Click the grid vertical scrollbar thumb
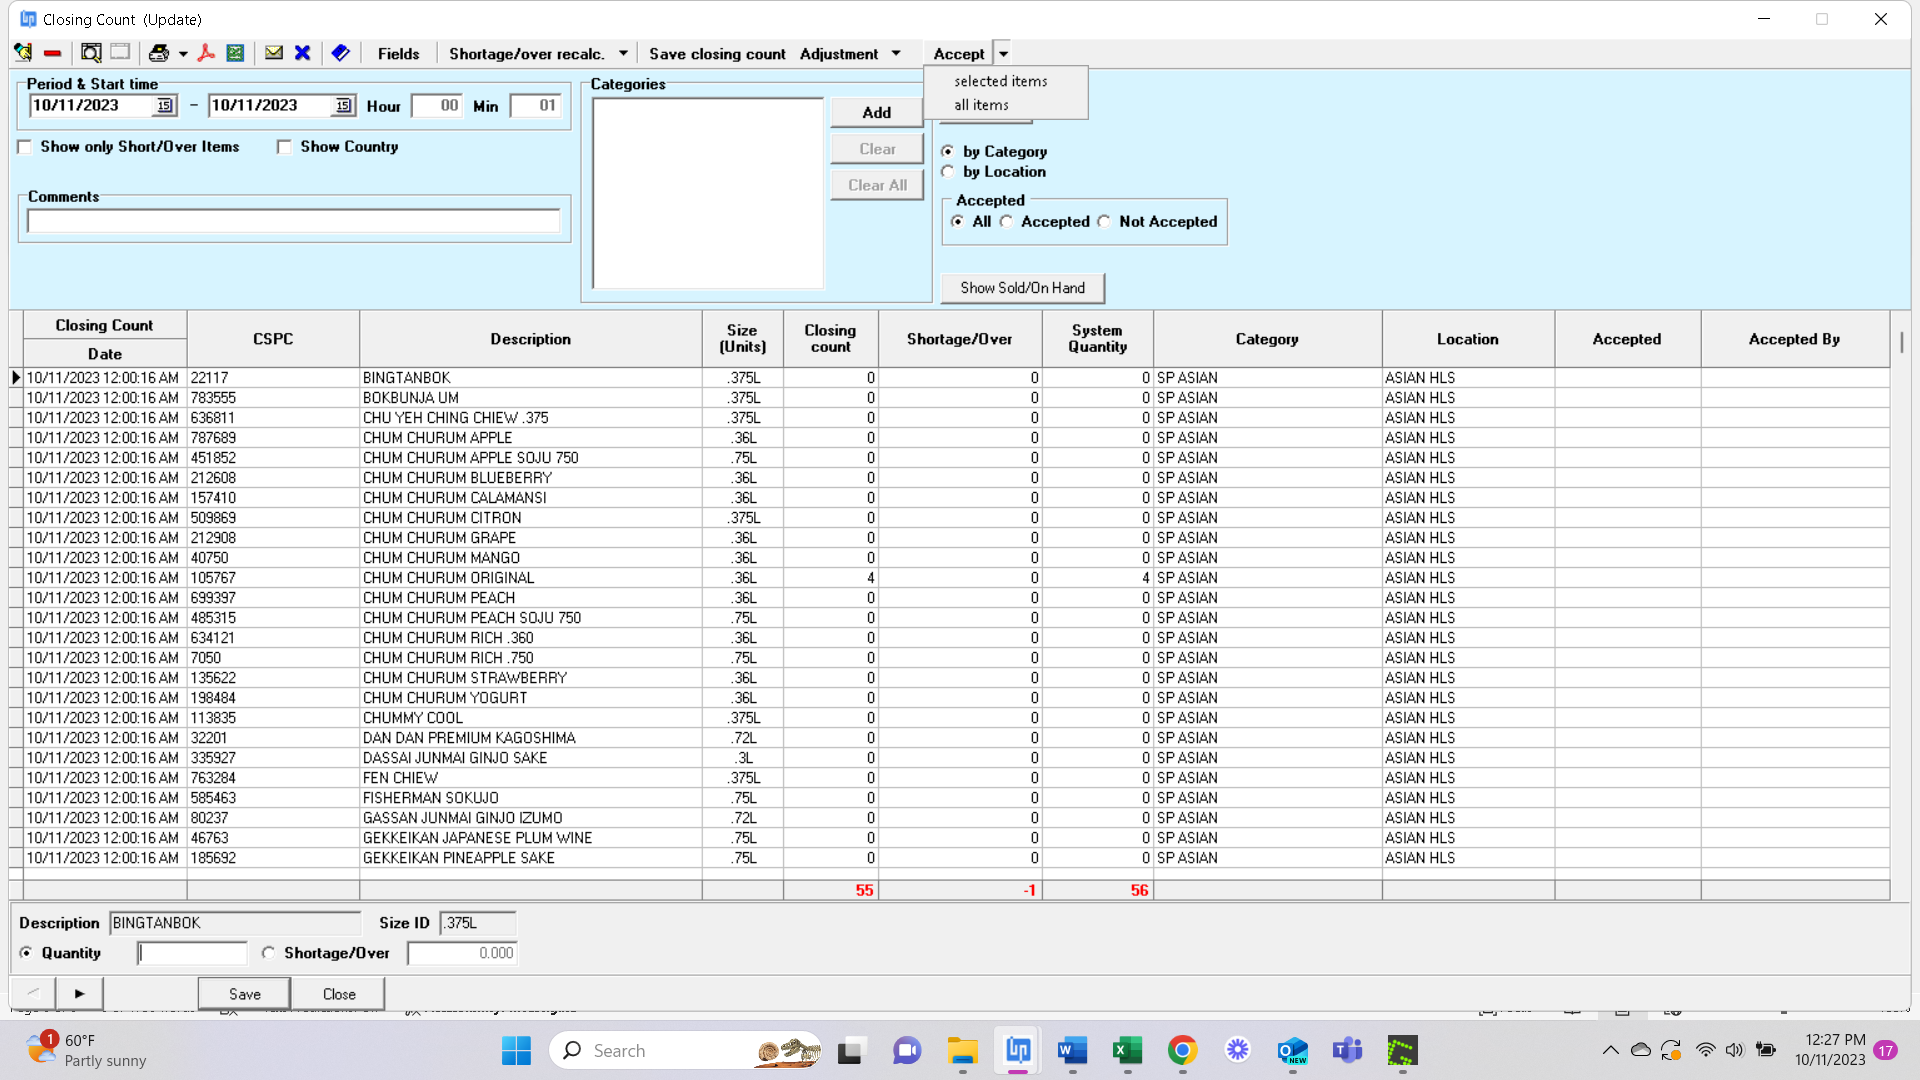 1901,342
